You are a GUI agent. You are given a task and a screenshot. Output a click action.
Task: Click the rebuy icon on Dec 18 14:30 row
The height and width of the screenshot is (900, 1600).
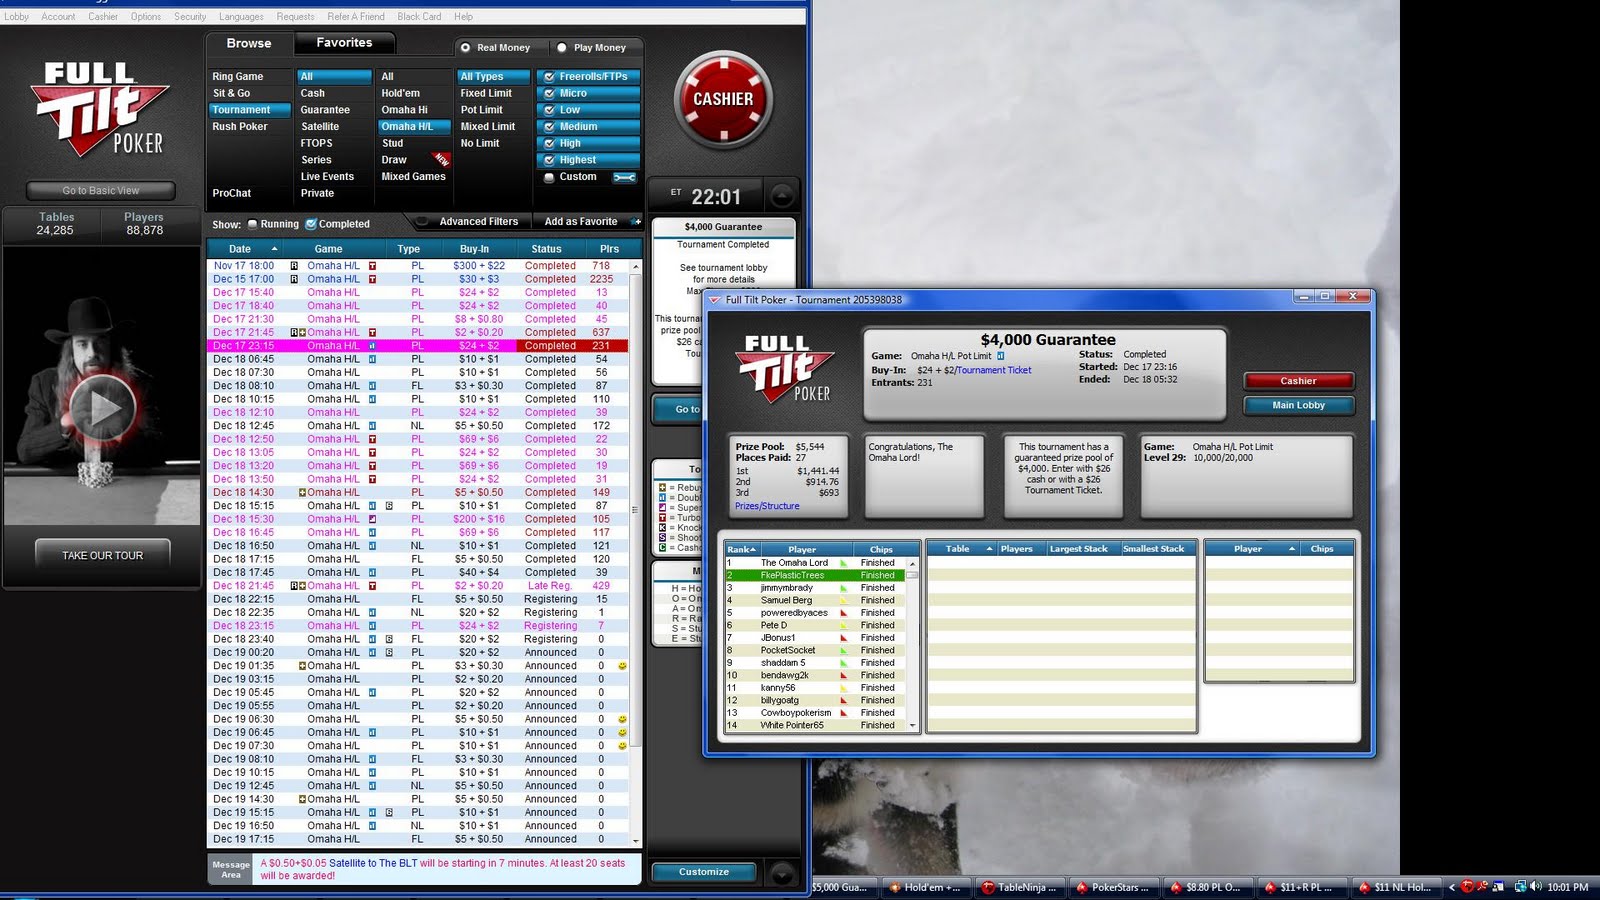point(302,492)
